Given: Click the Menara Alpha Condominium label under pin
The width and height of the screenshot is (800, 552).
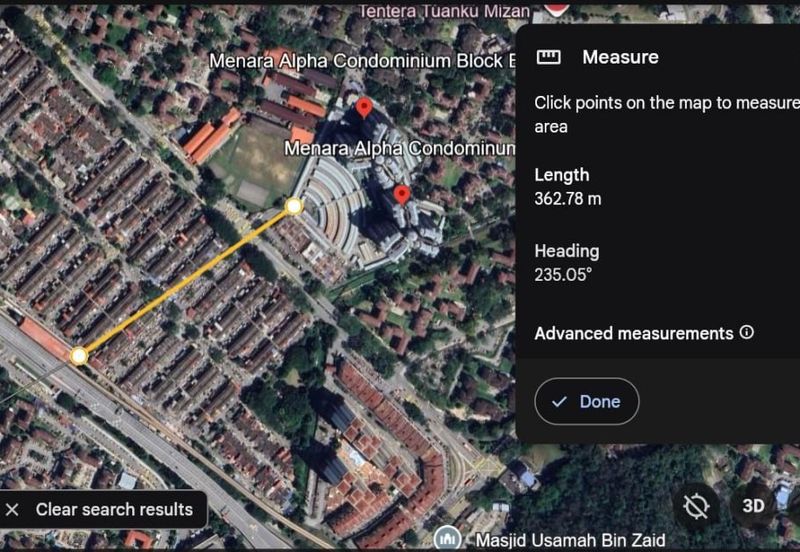Looking at the screenshot, I should 400,148.
